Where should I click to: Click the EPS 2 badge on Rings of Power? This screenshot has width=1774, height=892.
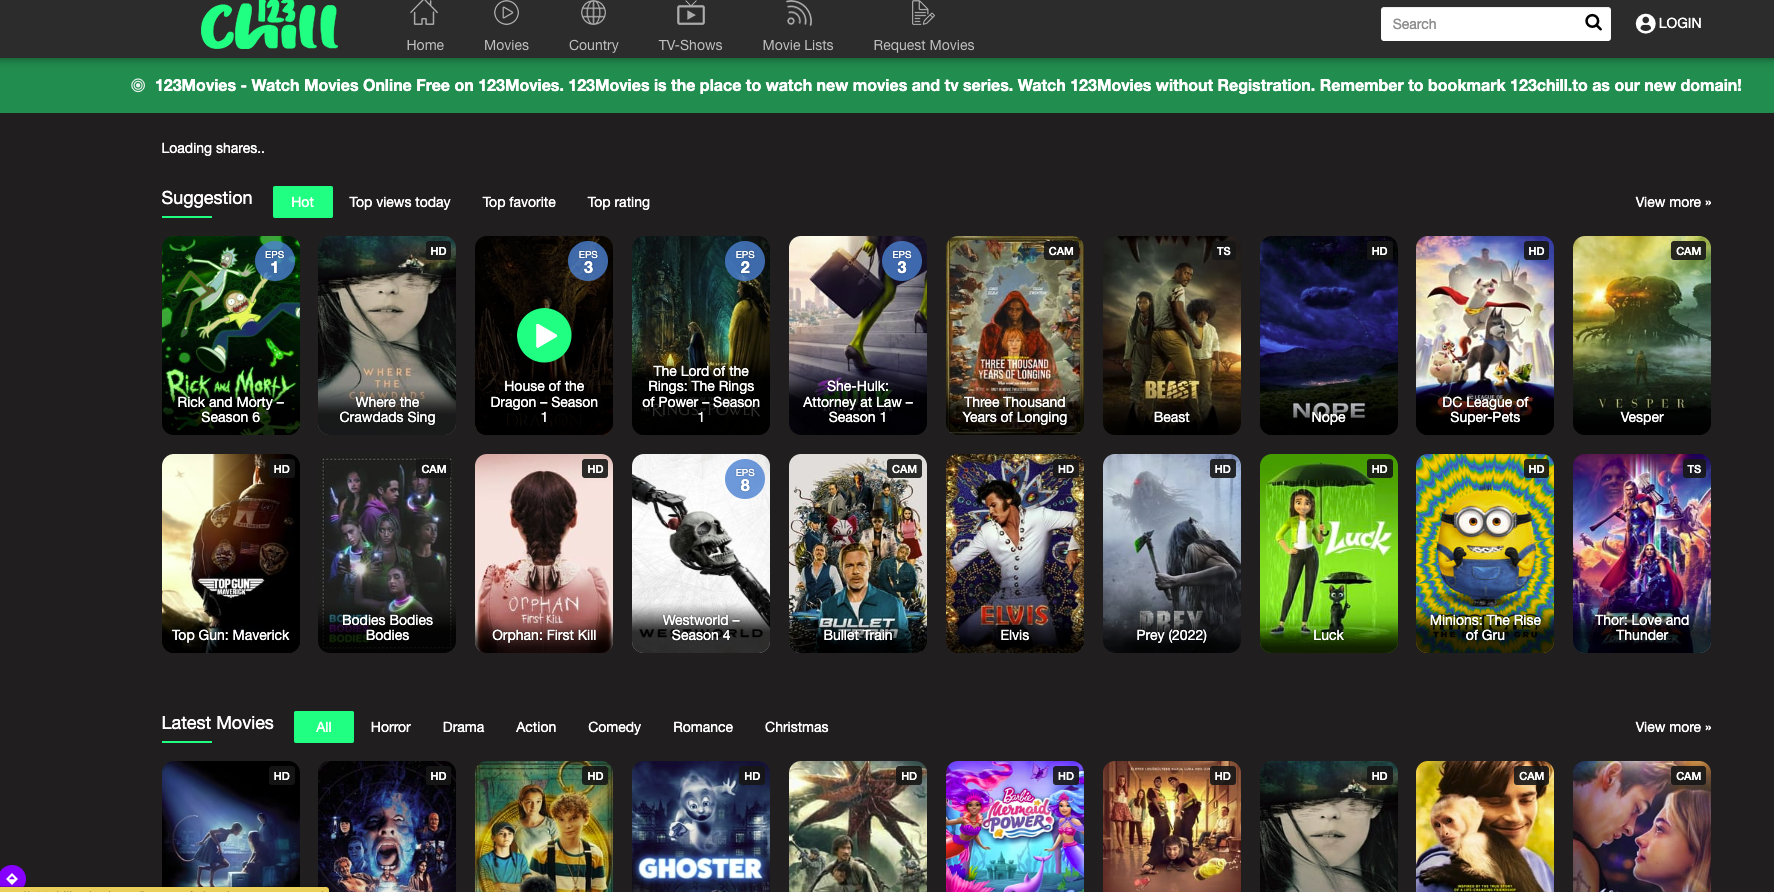tap(745, 260)
